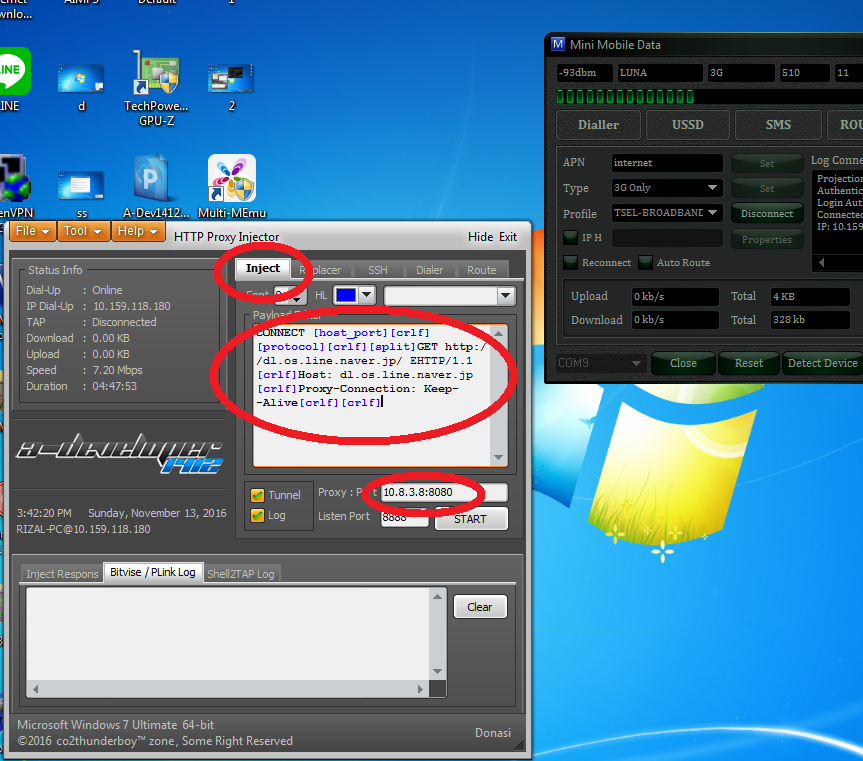Viewport: 863px width, 761px height.
Task: Open the Type dropdown showing 3G Only
Action: (667, 188)
